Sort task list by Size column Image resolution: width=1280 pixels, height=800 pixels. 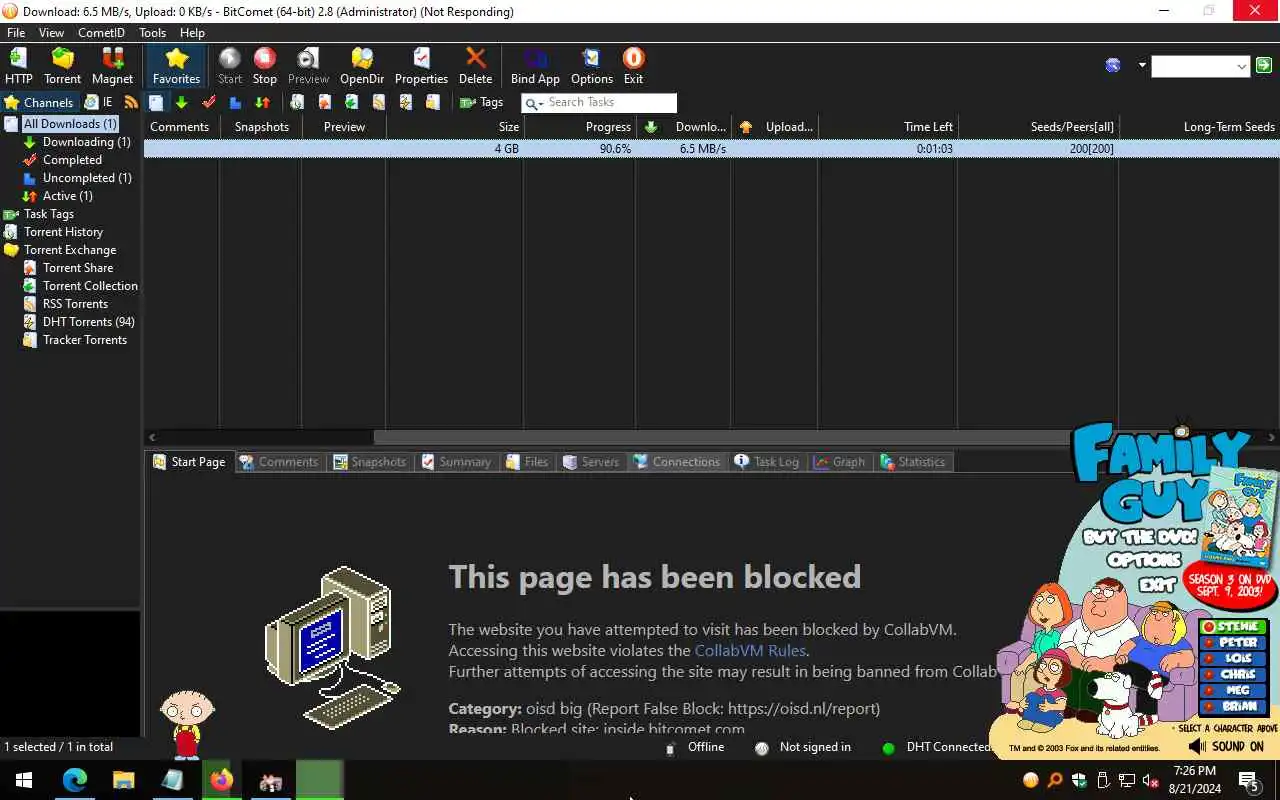click(x=455, y=127)
